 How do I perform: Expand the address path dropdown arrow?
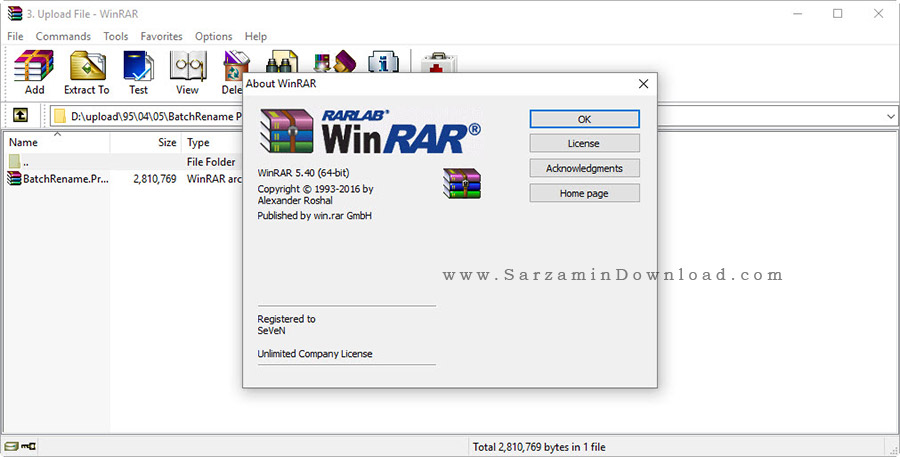tap(890, 116)
